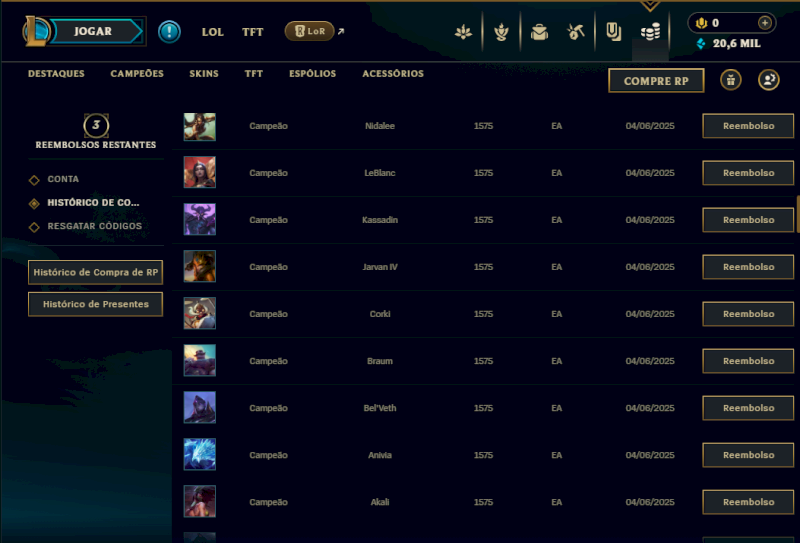800x543 pixels.
Task: Click Reembolso button for Nidalee
Action: click(x=748, y=126)
